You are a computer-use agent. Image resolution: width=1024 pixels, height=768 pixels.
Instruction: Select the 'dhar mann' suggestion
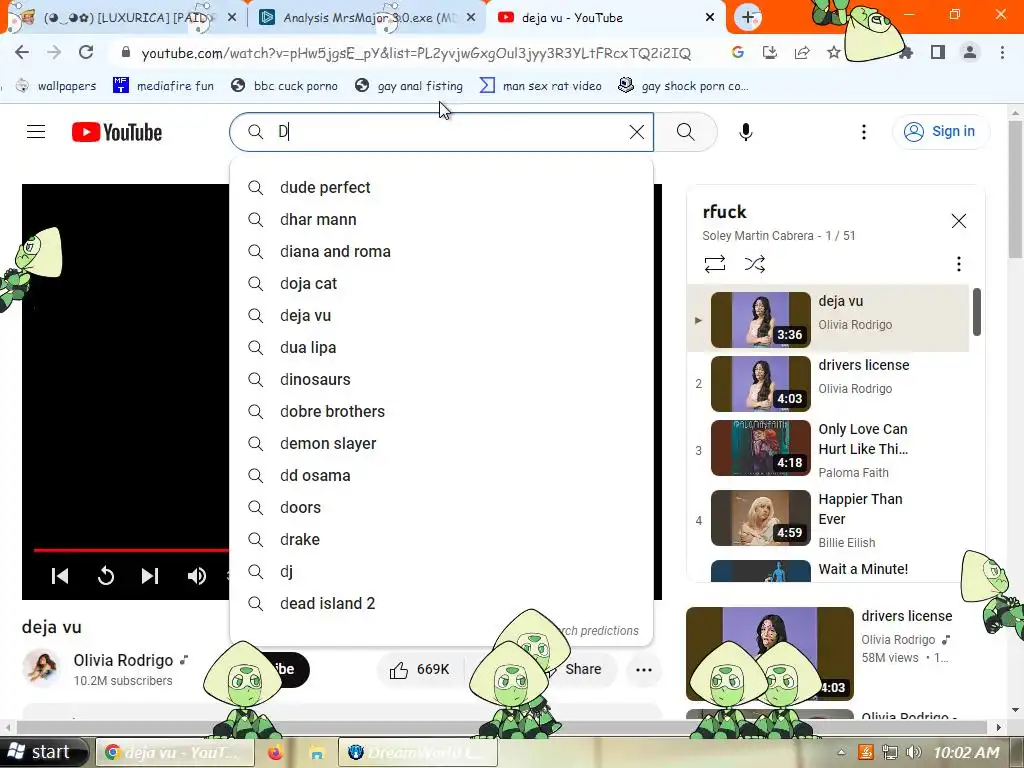point(441,219)
